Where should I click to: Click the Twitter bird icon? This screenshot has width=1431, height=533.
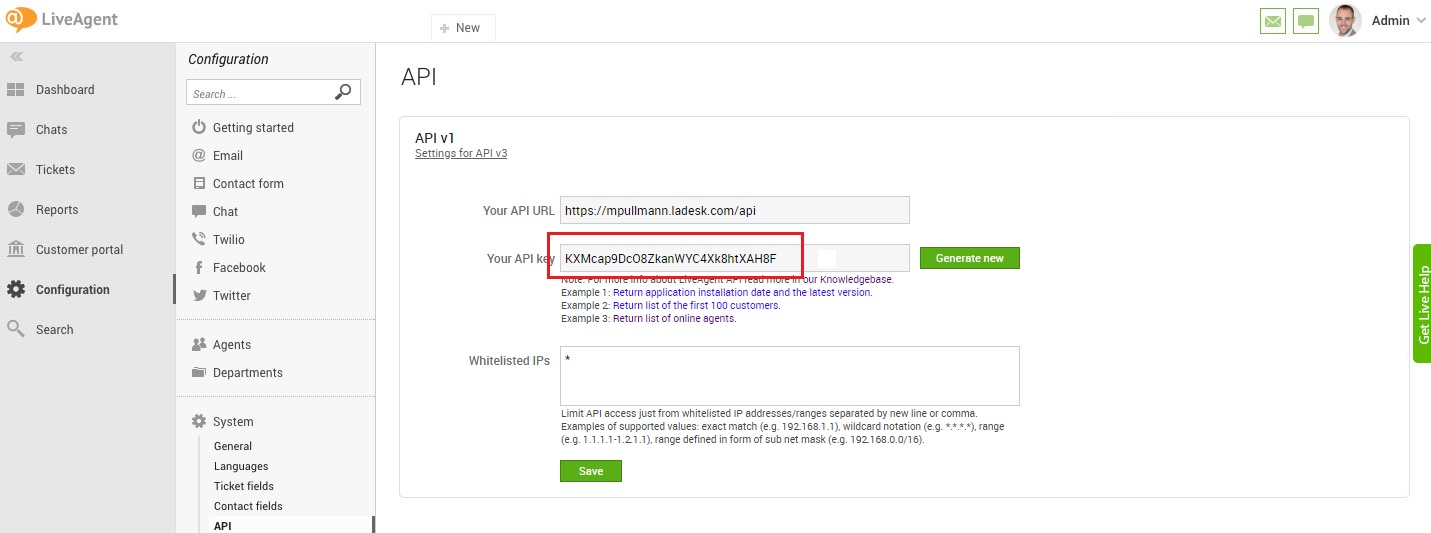pyautogui.click(x=198, y=295)
